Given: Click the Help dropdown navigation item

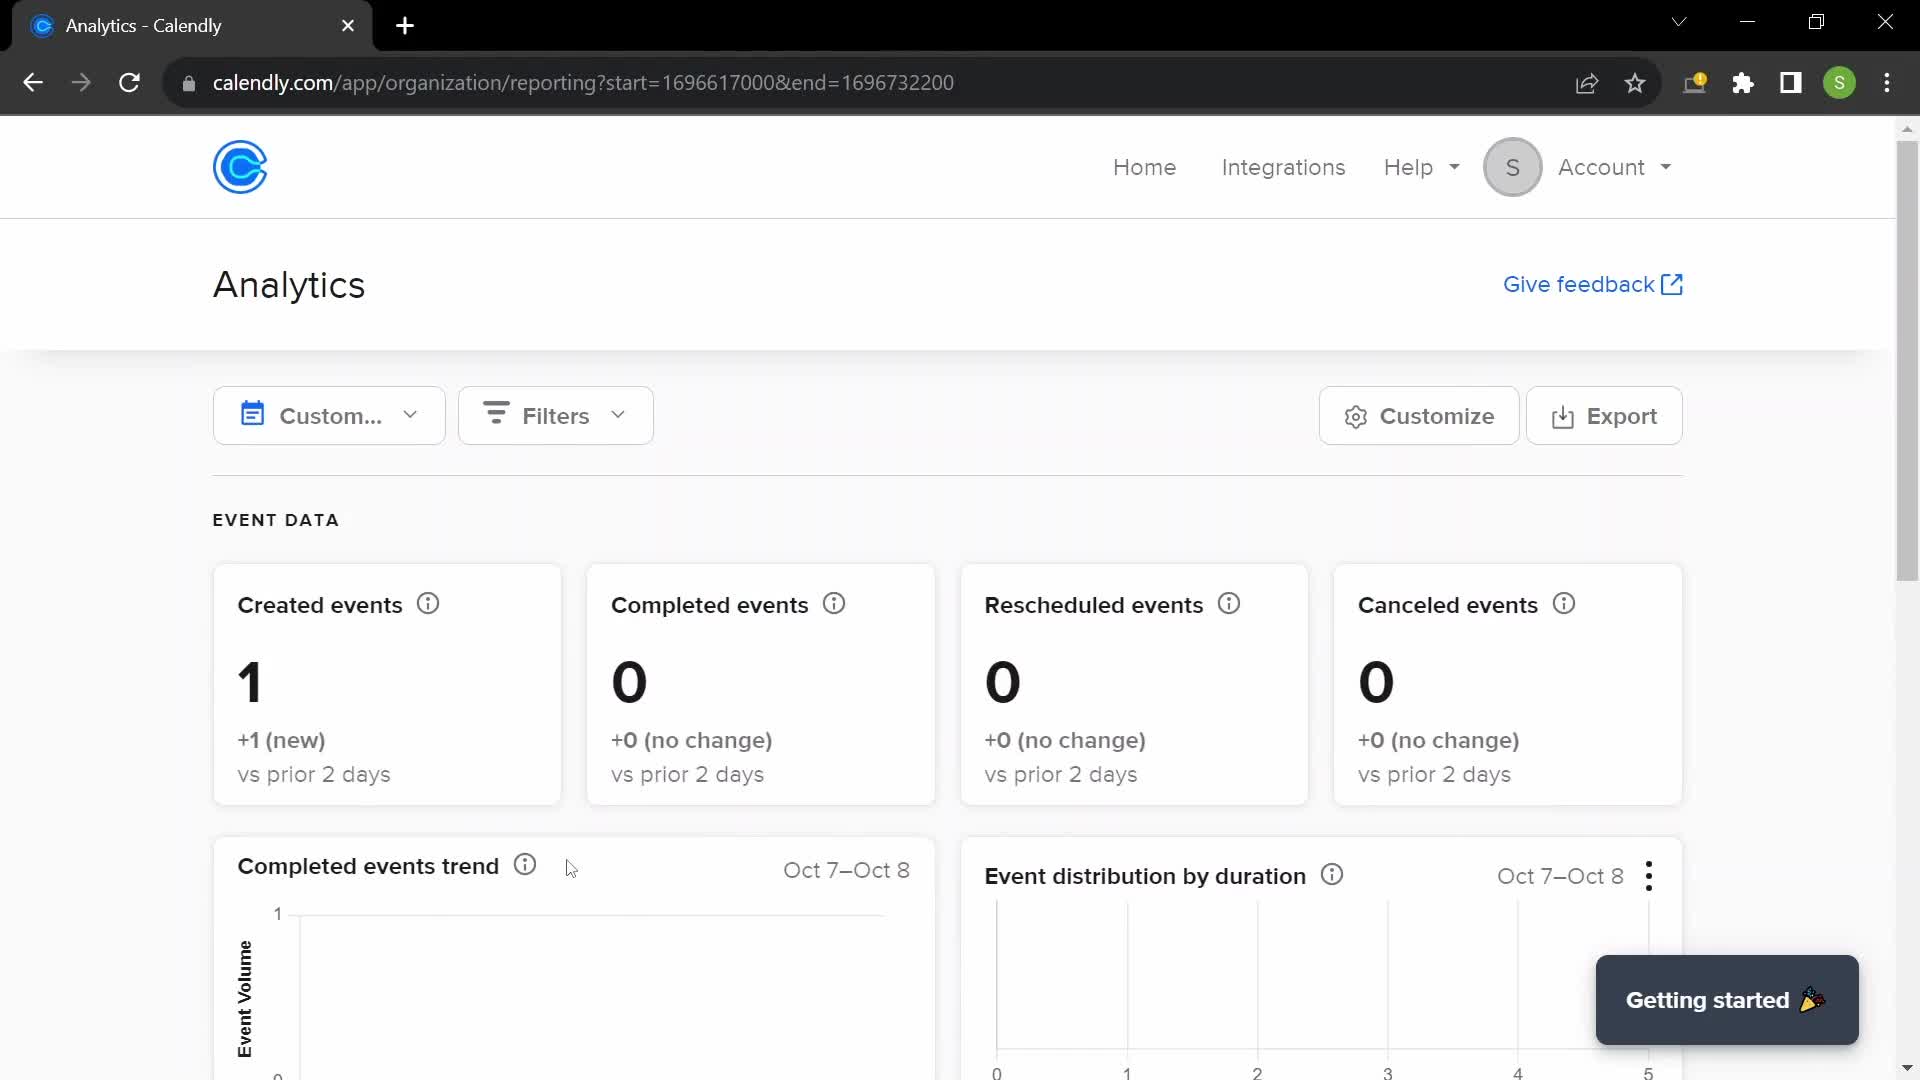Looking at the screenshot, I should [1423, 166].
